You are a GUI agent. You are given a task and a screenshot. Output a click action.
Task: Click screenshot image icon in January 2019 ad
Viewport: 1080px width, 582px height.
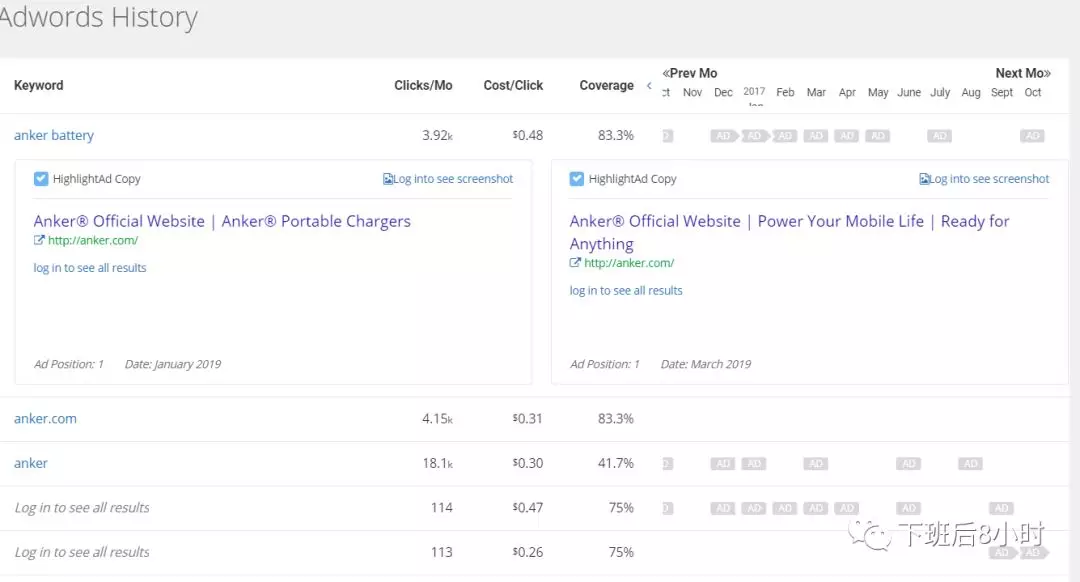click(388, 179)
